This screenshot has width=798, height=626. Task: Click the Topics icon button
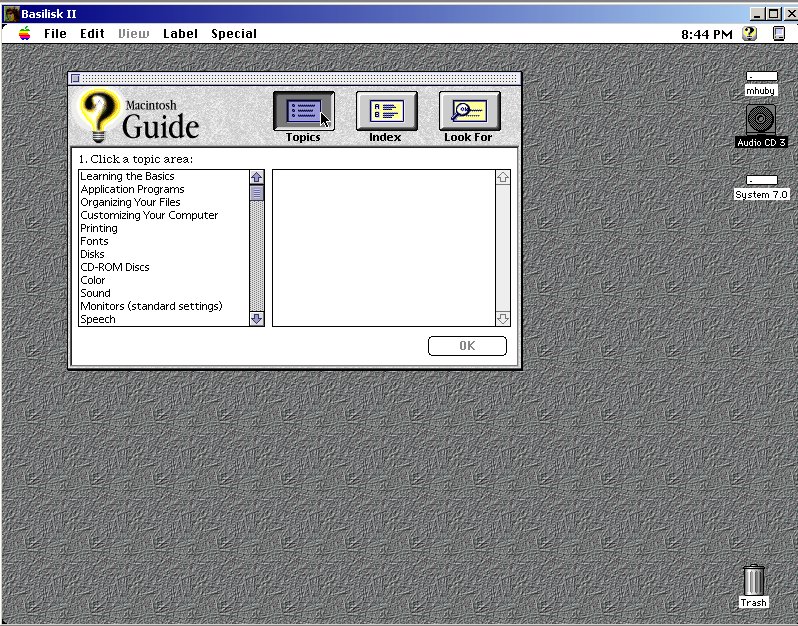pos(303,111)
